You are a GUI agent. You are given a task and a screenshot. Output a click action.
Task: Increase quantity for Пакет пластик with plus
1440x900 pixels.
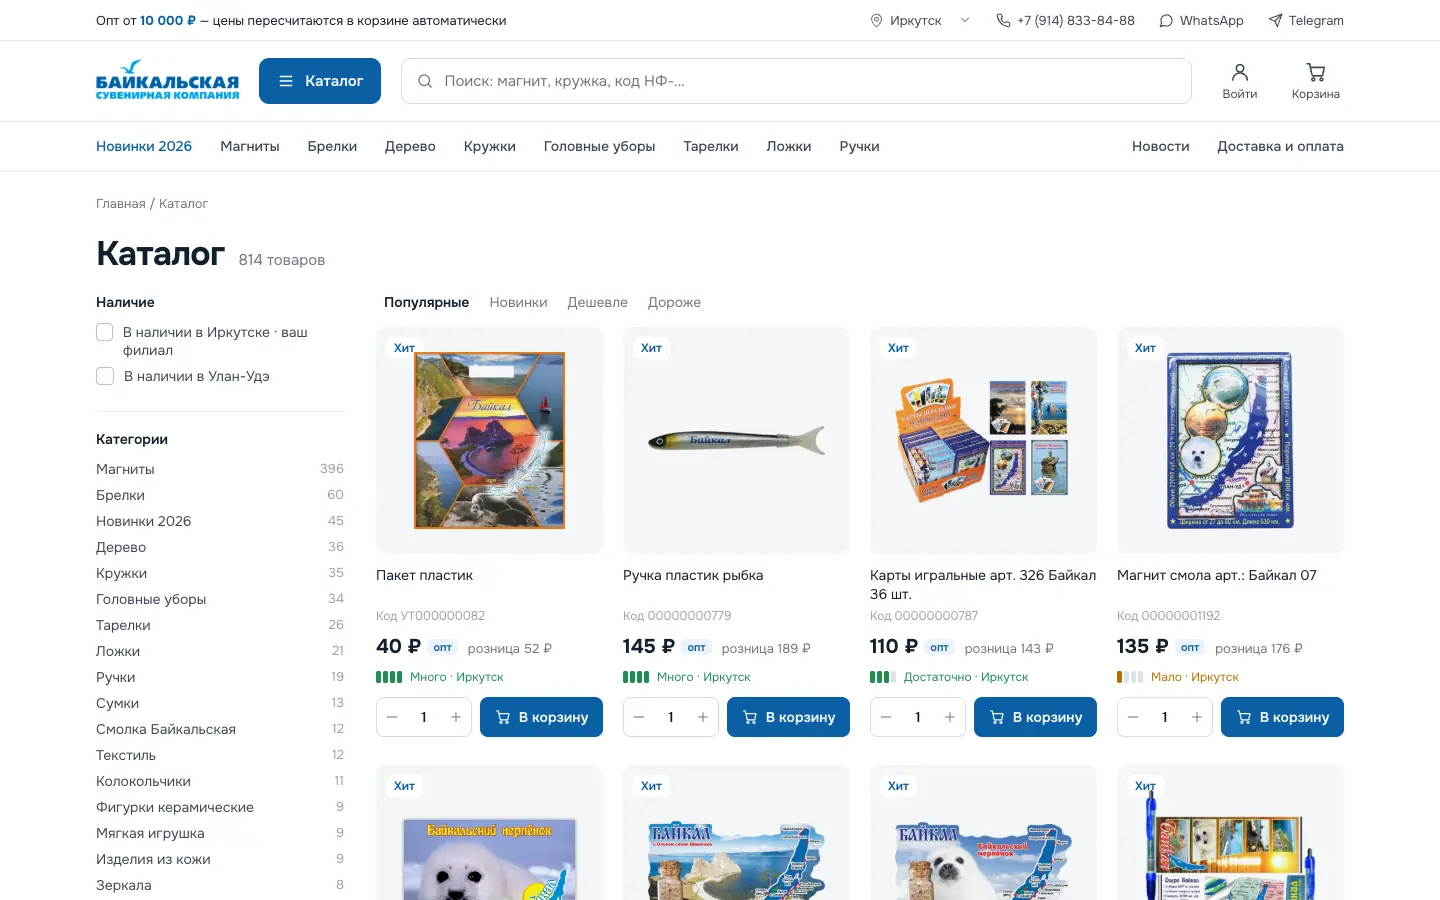coord(456,717)
